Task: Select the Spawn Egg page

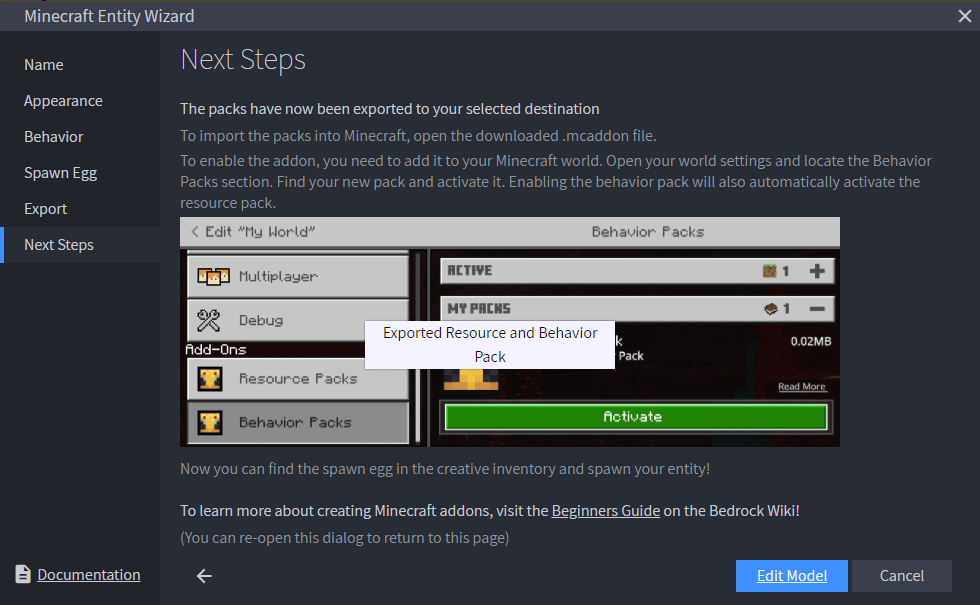Action: [80, 173]
